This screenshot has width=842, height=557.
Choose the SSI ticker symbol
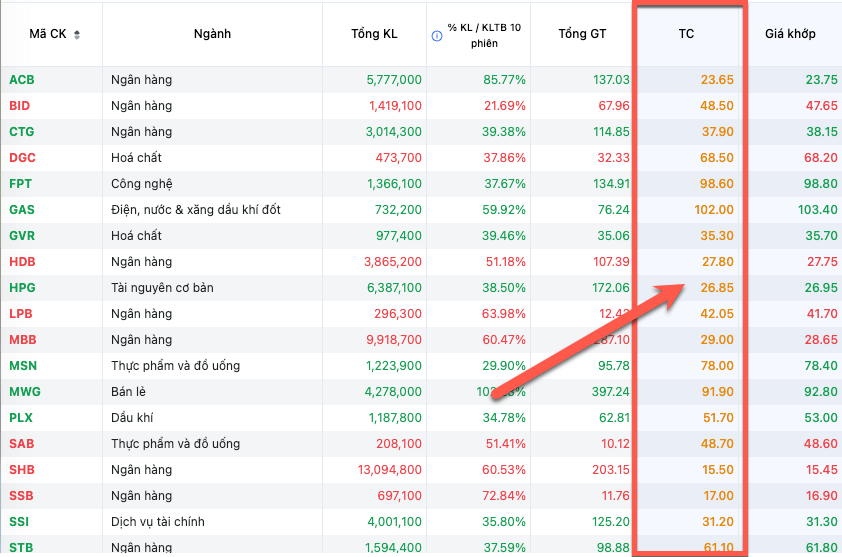[19, 522]
